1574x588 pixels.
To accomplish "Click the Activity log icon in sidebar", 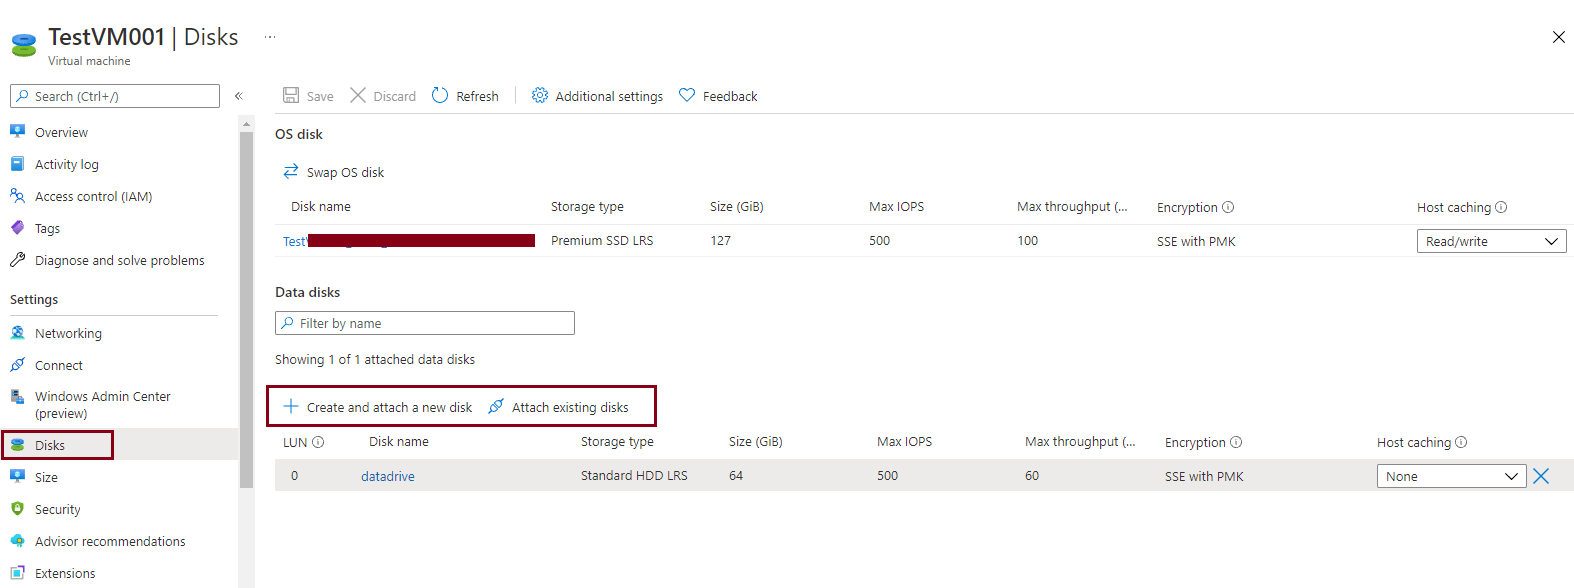I will 17,163.
